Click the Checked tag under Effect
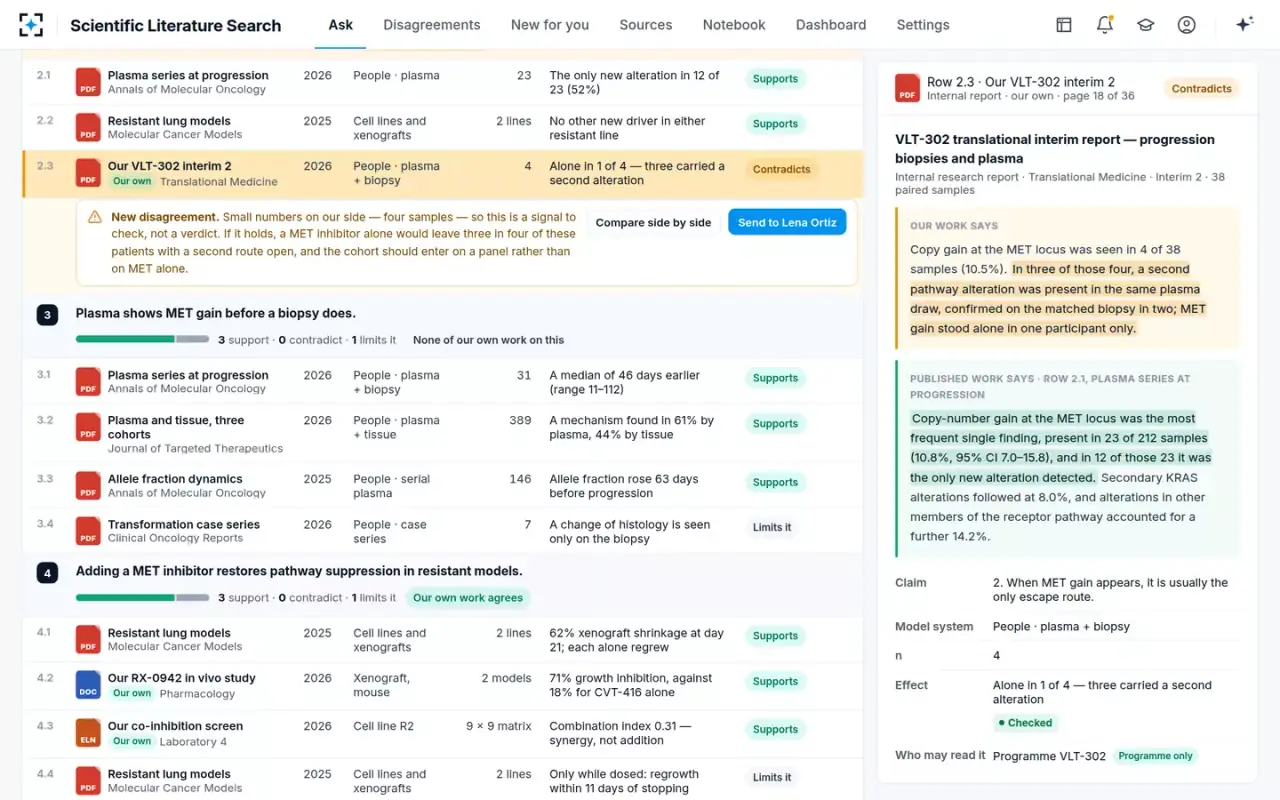The image size is (1280, 800). (x=1025, y=723)
